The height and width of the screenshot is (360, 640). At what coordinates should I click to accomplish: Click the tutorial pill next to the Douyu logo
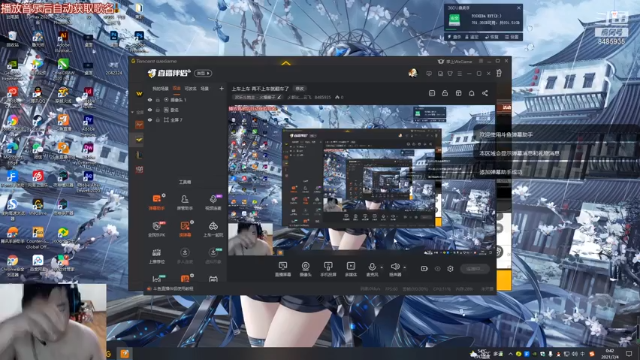(x=203, y=73)
